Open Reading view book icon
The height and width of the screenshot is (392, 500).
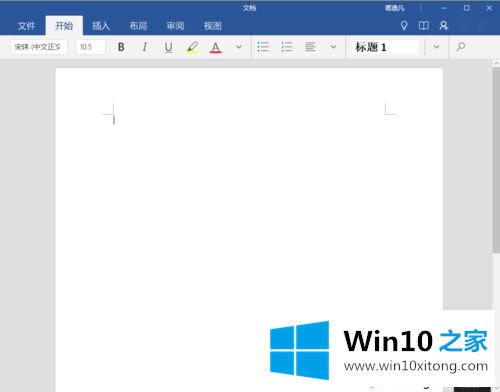coord(424,26)
